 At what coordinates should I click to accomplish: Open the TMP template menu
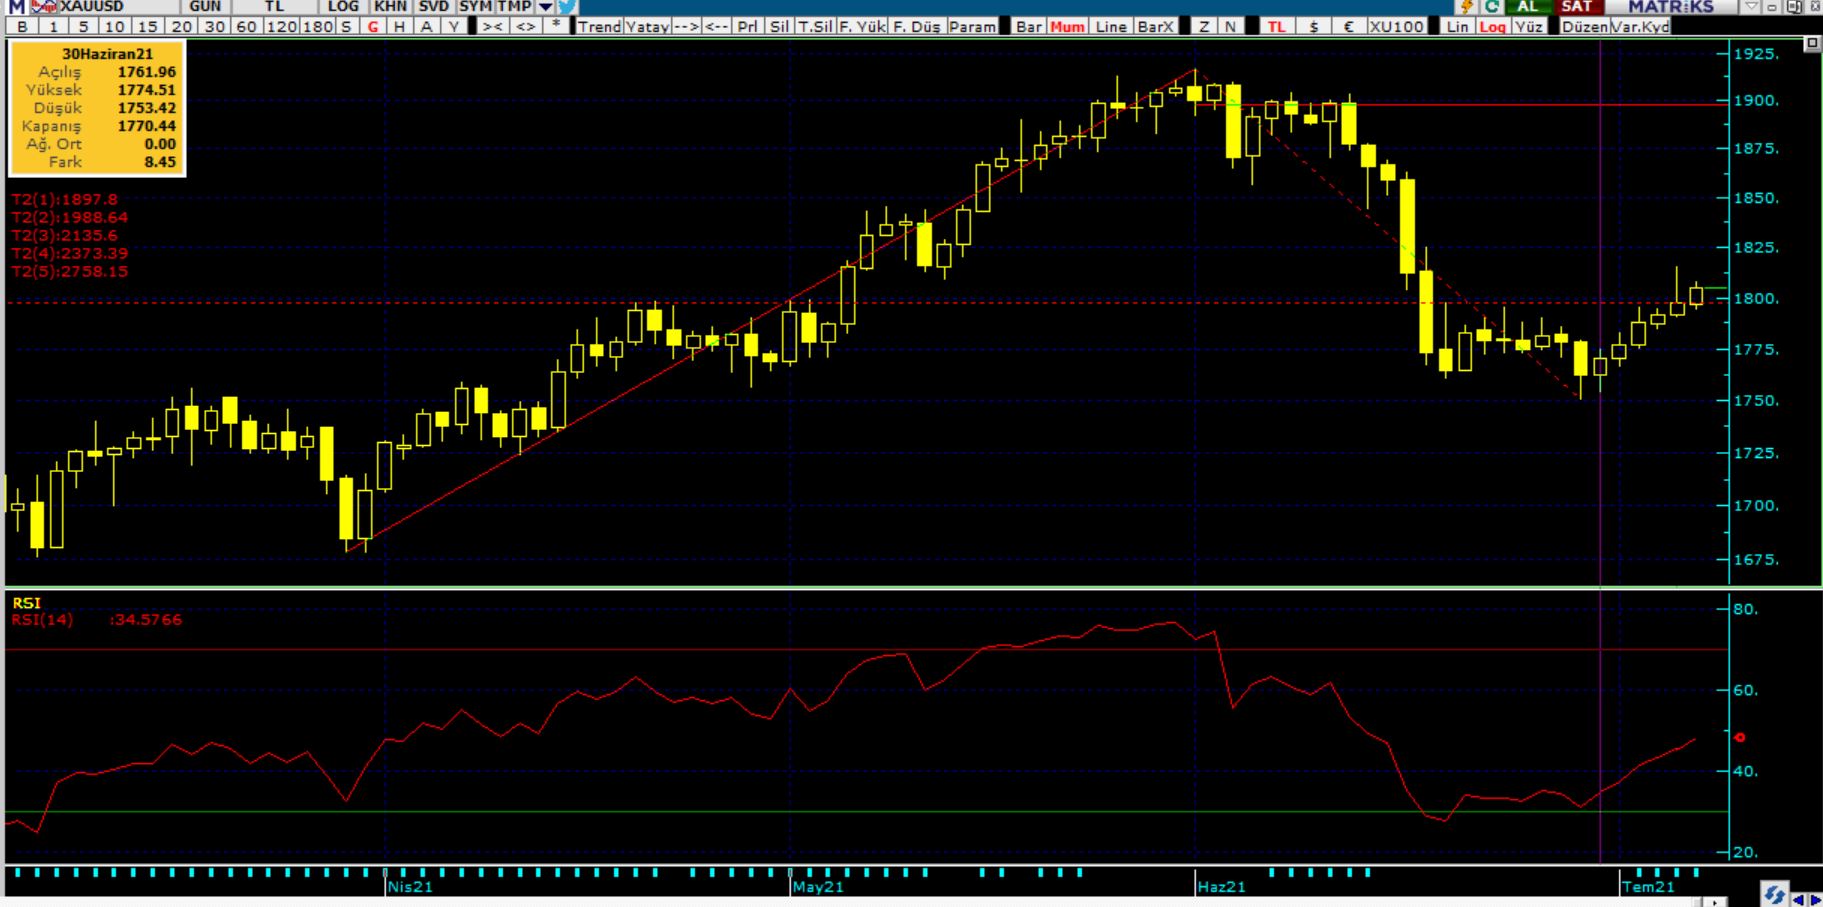515,7
